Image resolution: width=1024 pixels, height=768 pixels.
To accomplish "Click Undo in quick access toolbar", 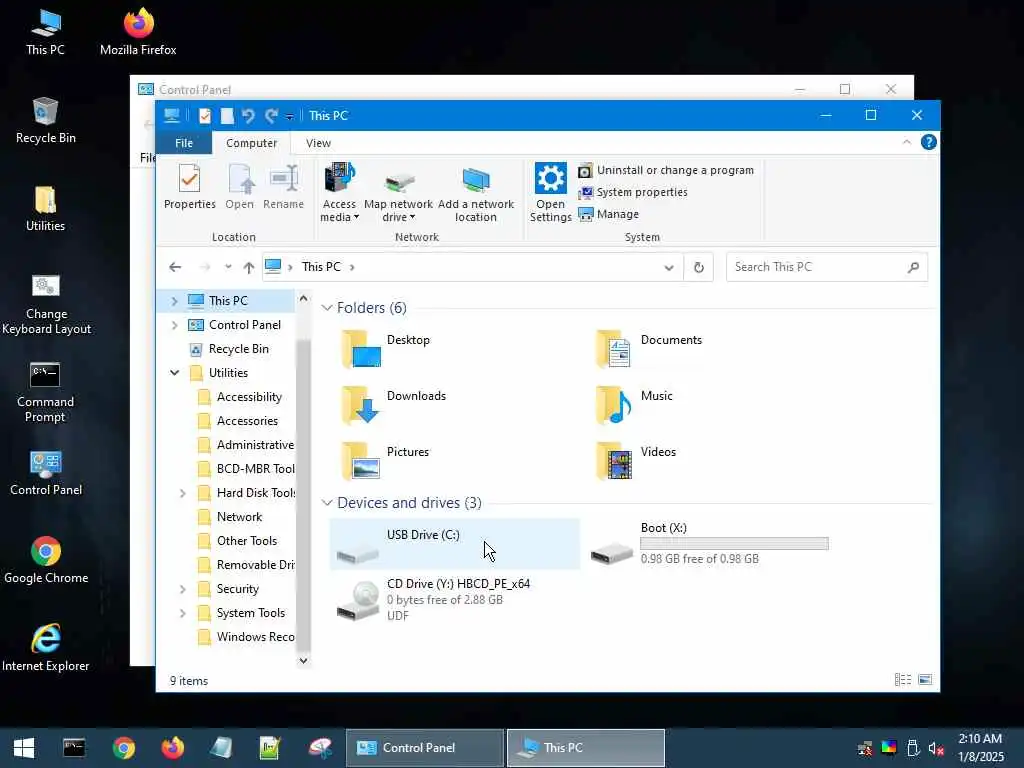I will pos(248,116).
